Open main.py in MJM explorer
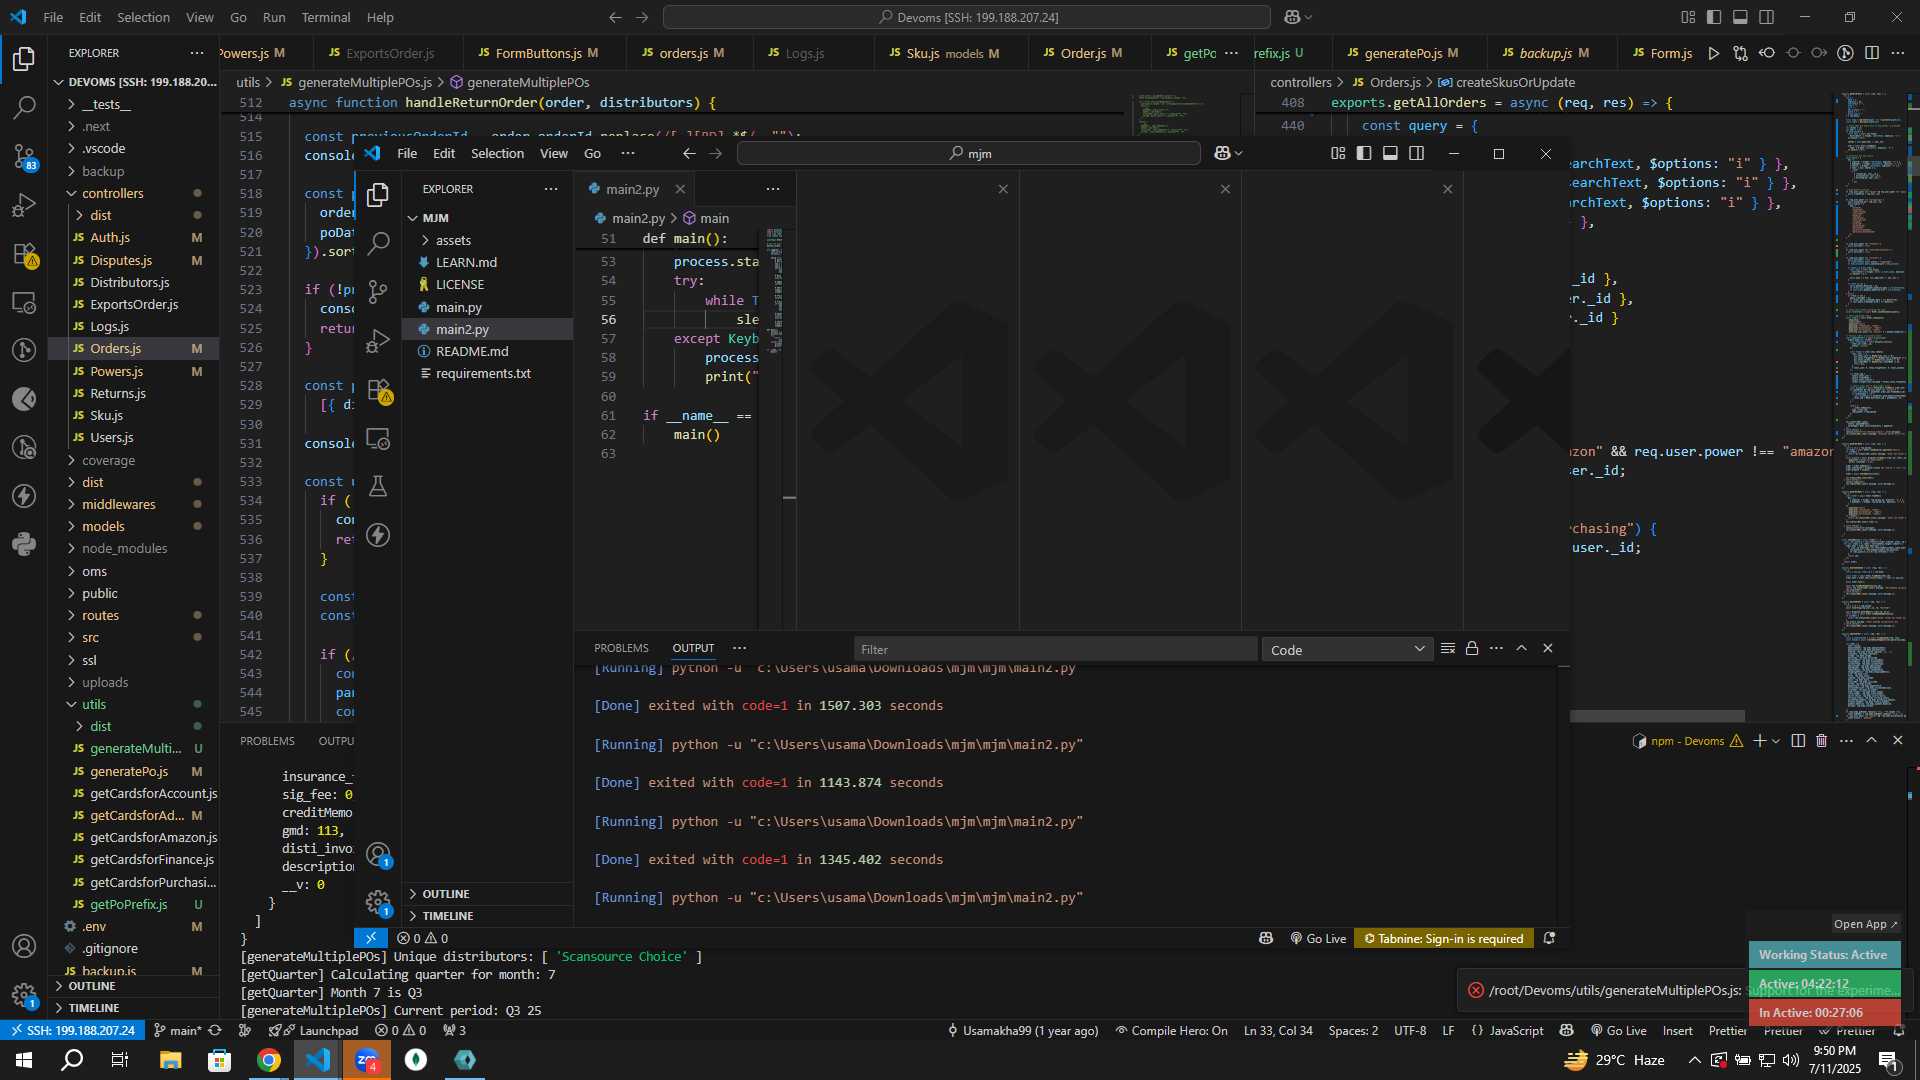 (x=488, y=307)
